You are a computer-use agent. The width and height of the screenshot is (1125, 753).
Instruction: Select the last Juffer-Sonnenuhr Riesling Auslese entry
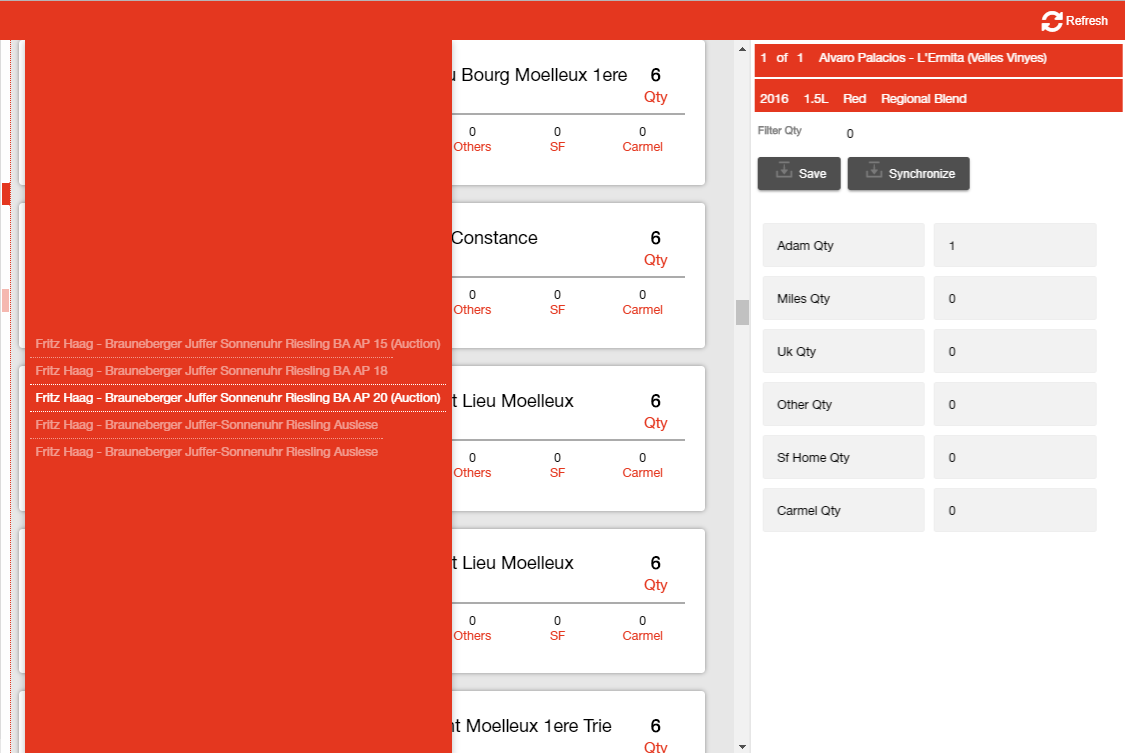[x=207, y=452]
